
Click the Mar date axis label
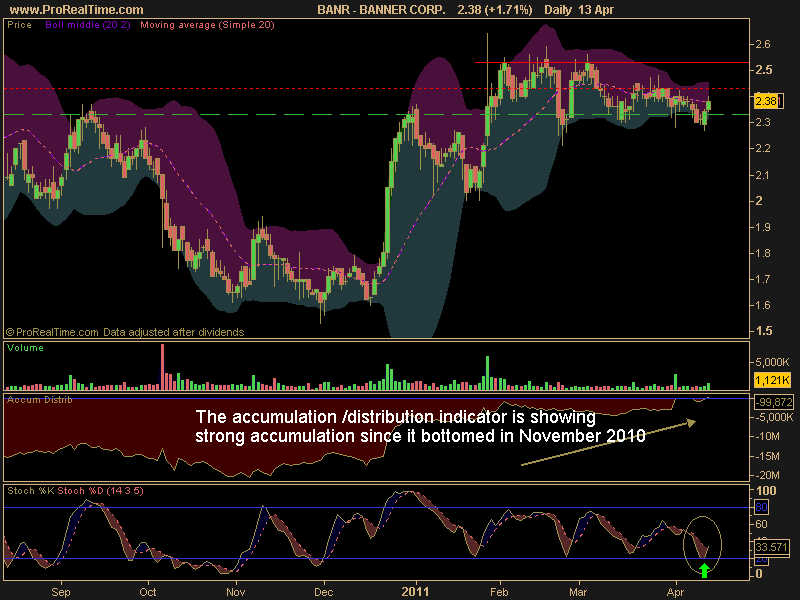[578, 592]
